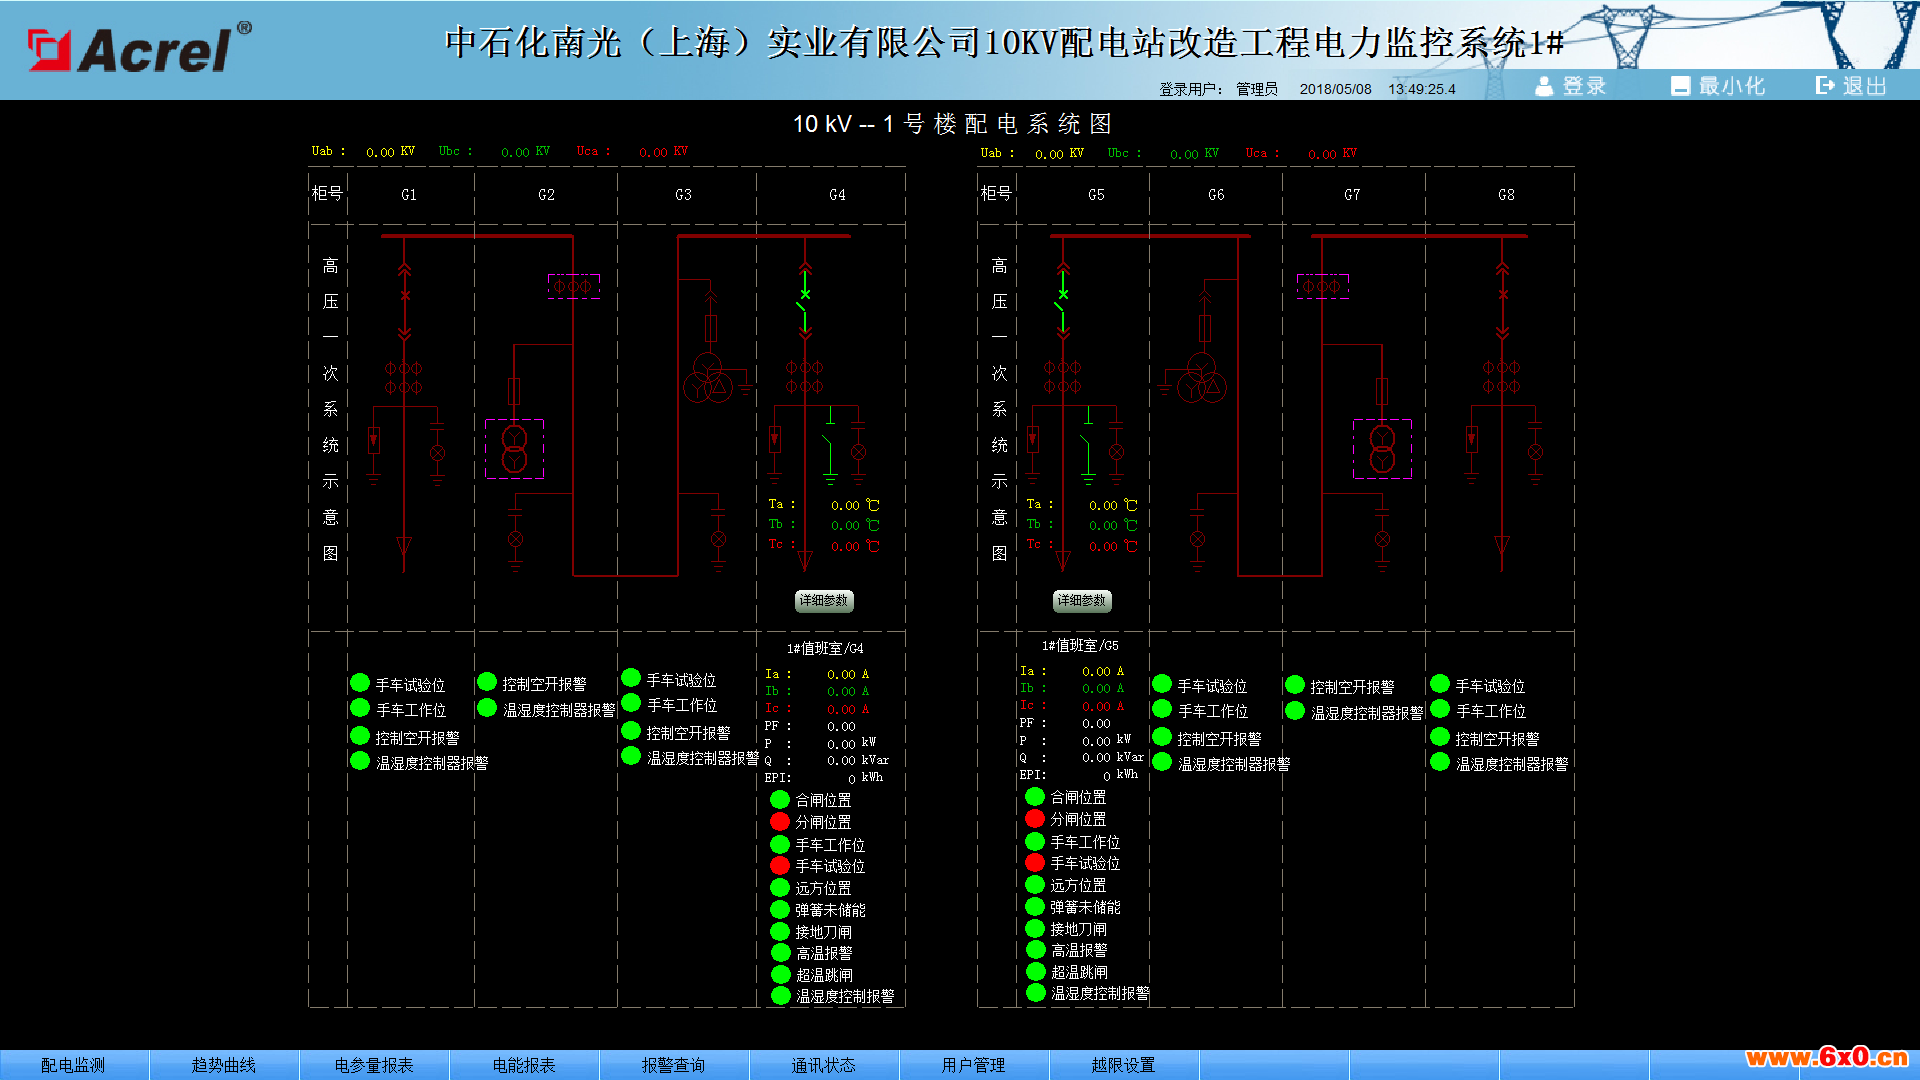
Task: Click G4 EPI energy kWh value
Action: (852, 779)
